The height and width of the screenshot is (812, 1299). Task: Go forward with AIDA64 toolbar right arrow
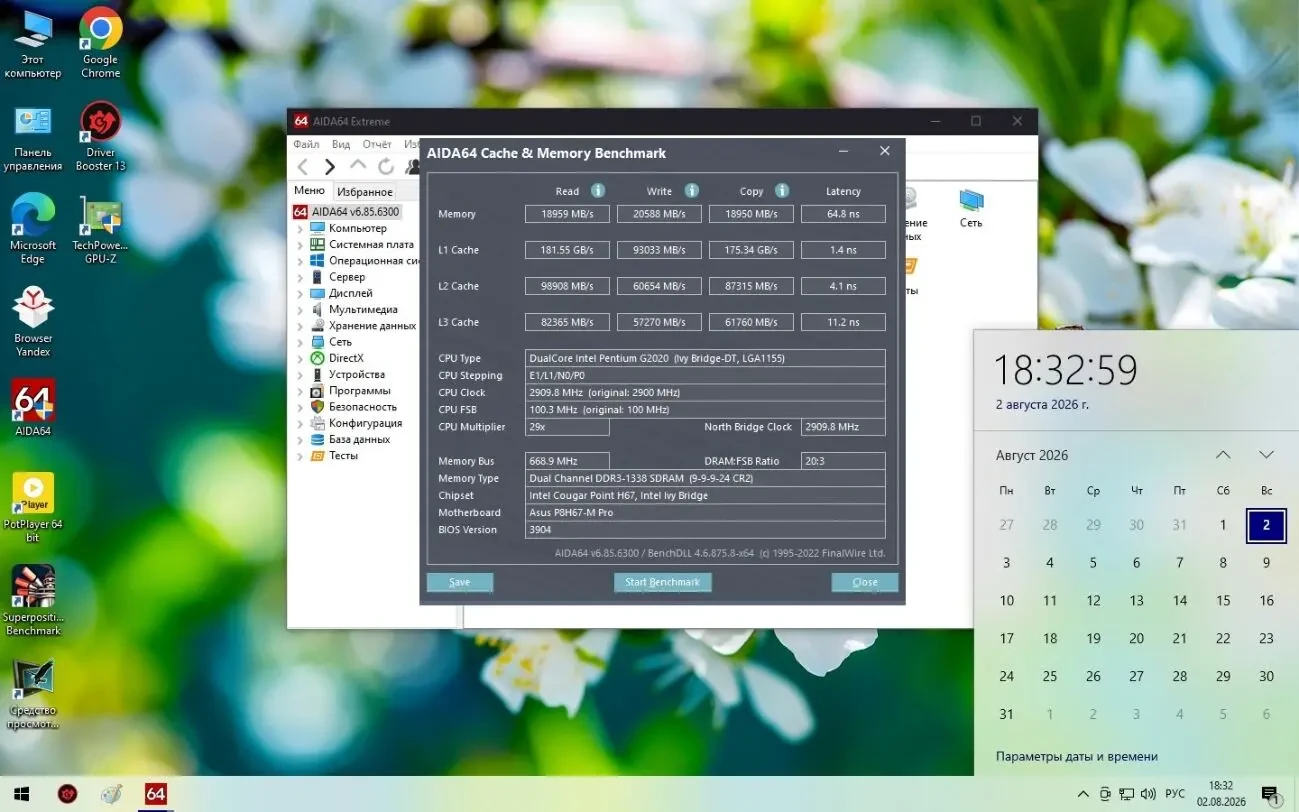tap(330, 167)
